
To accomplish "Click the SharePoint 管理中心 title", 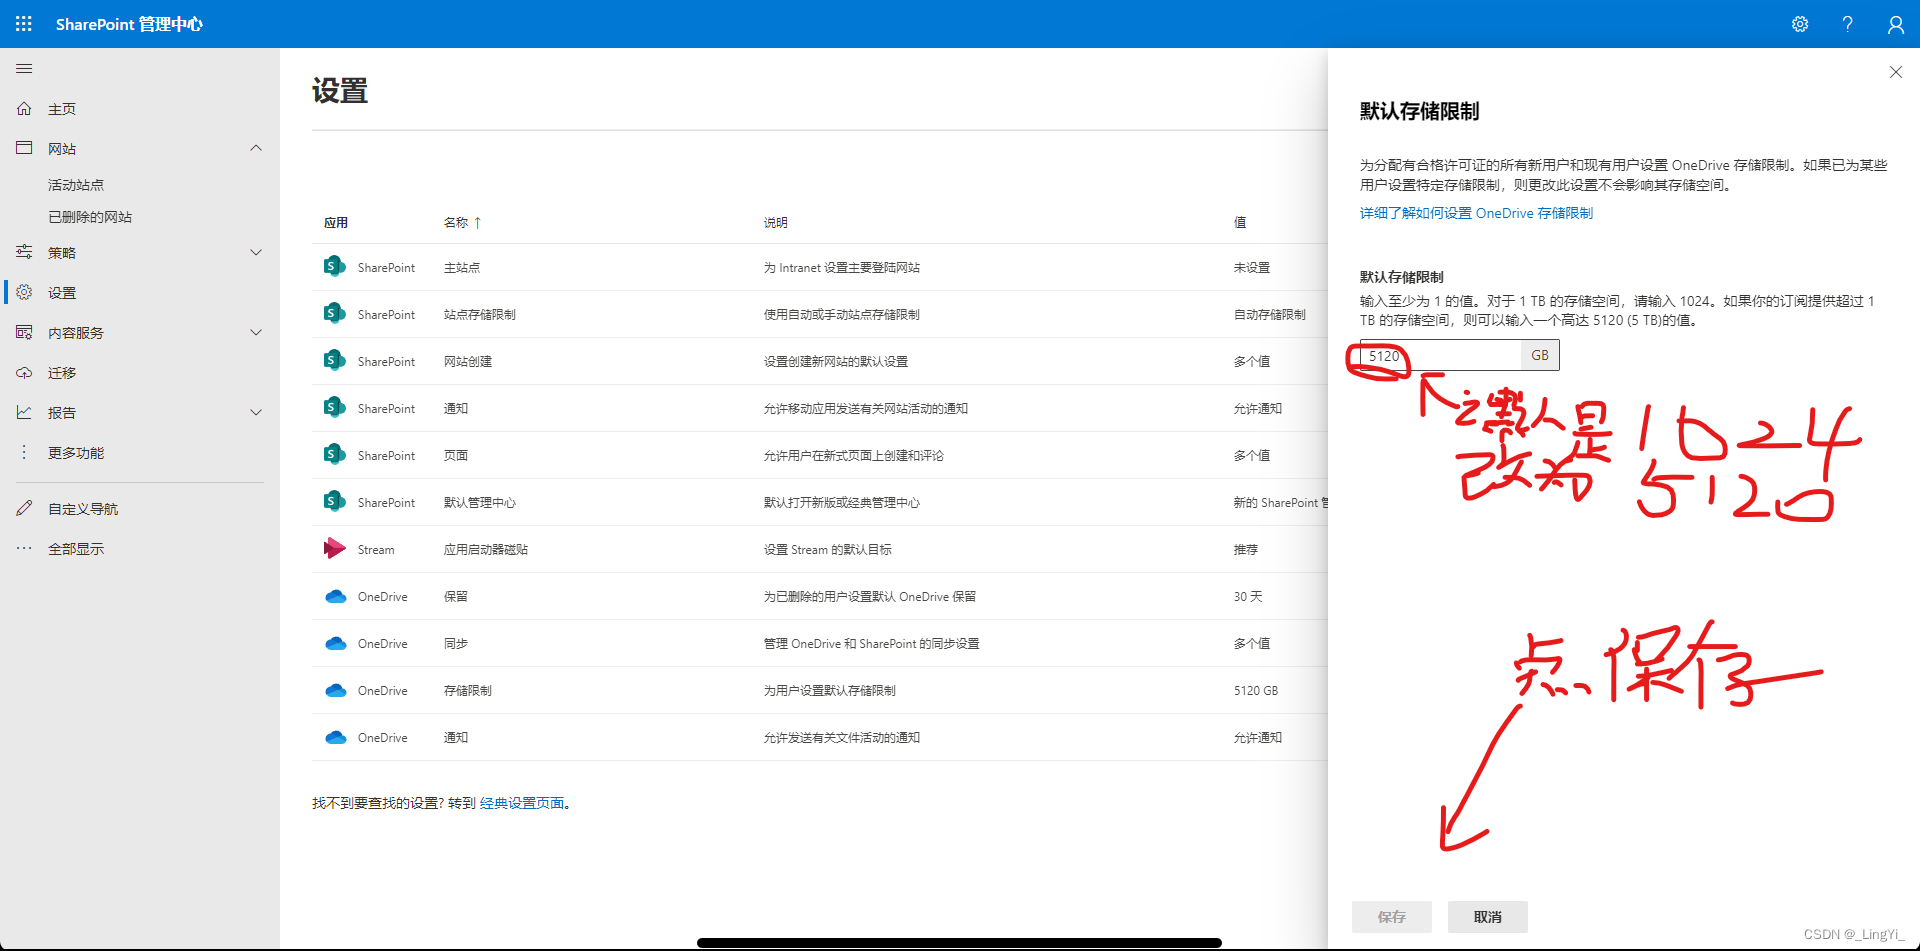I will (x=129, y=24).
